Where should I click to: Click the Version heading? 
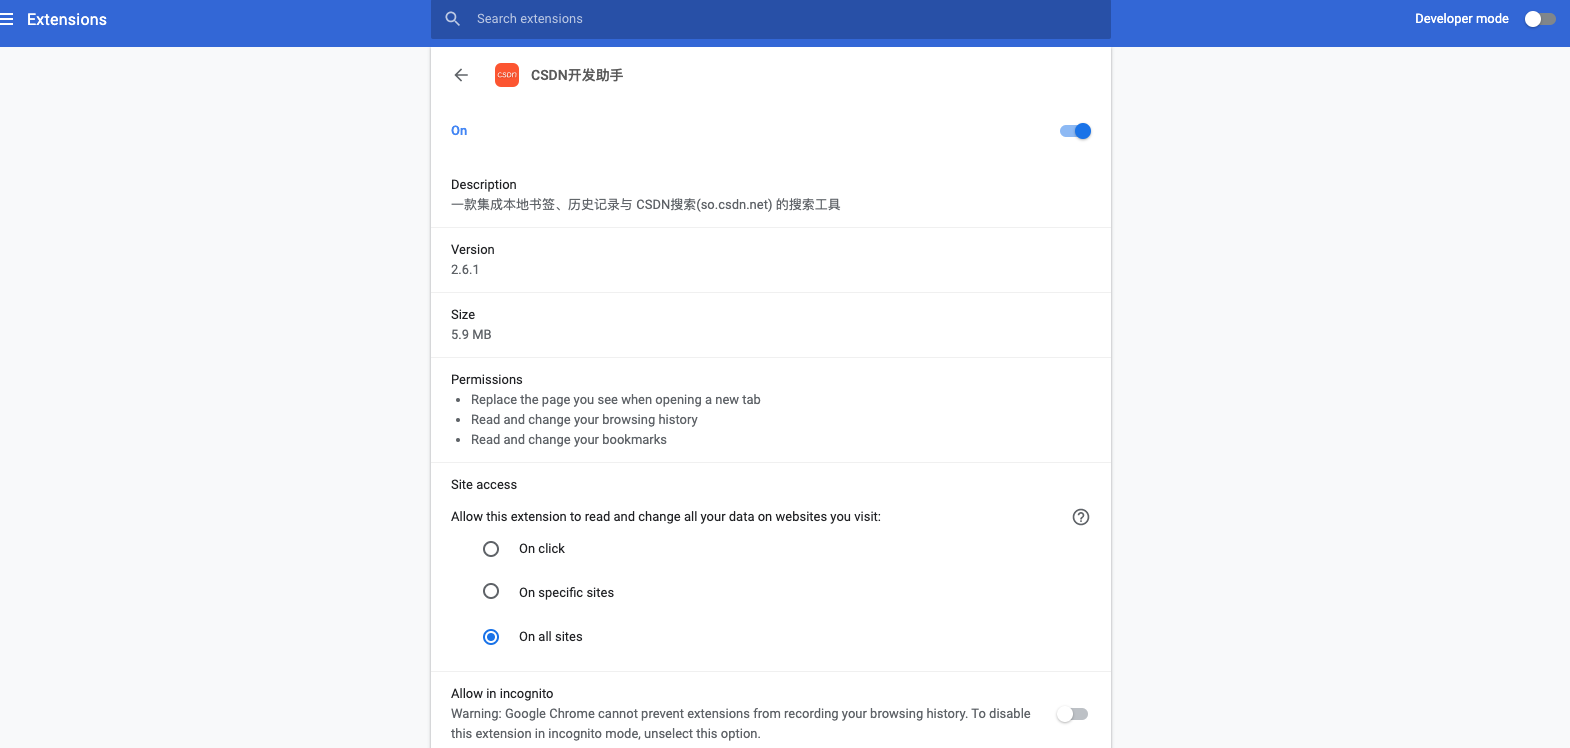click(473, 250)
